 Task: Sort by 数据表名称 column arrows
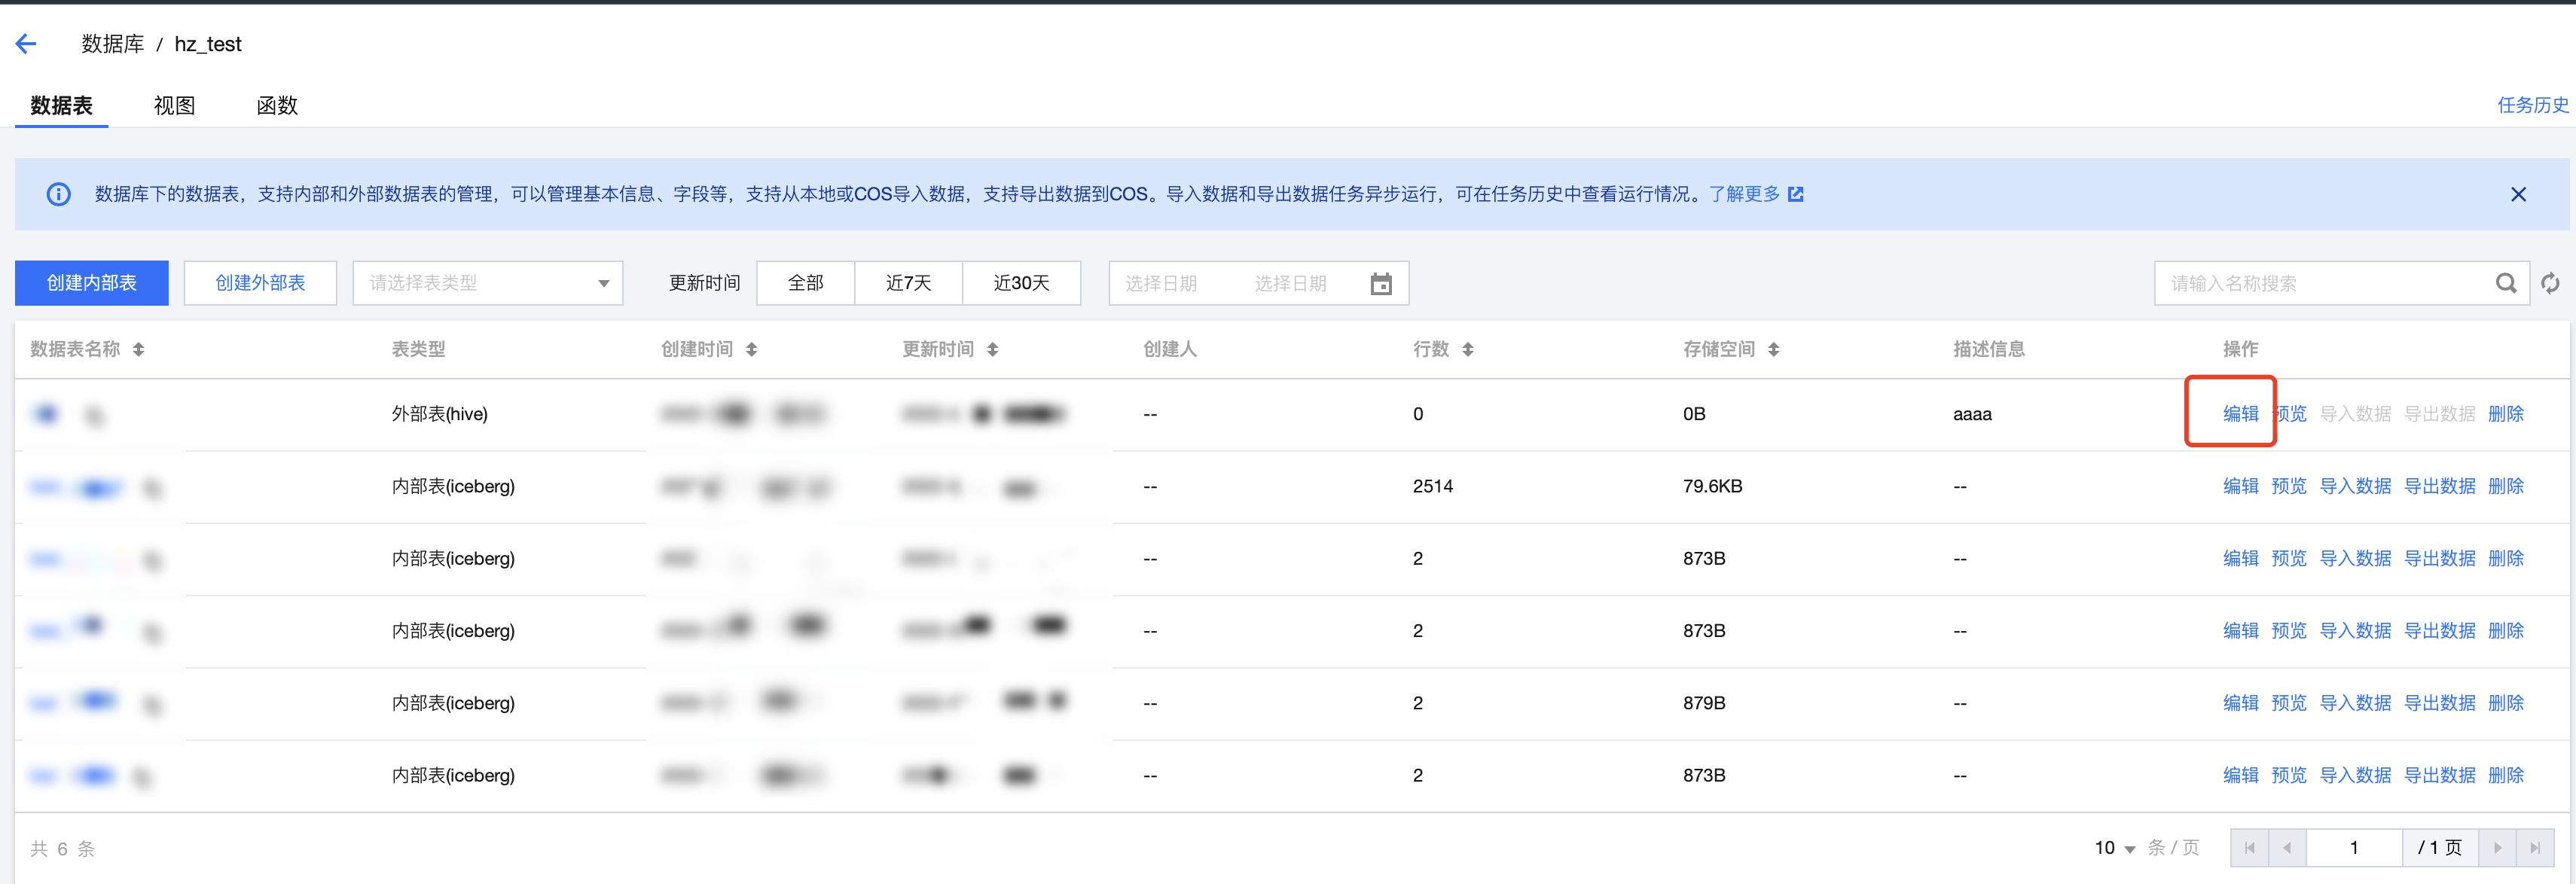[x=139, y=349]
